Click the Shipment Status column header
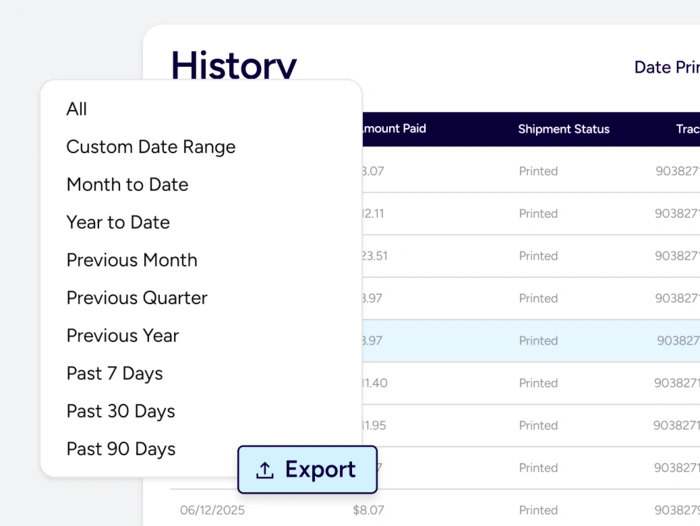This screenshot has width=700, height=526. point(563,129)
